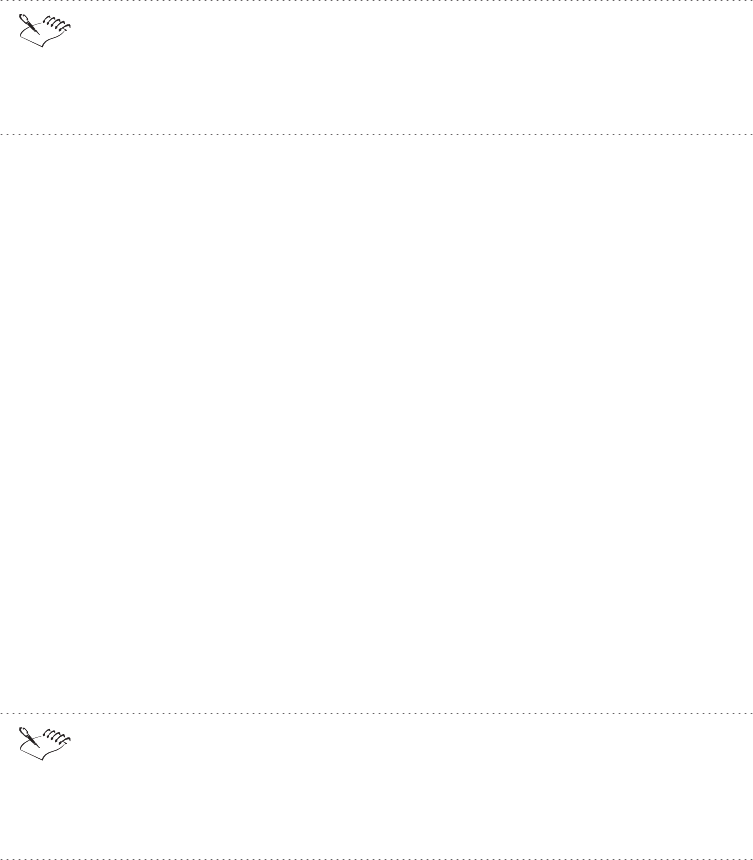Click the empty text area of the bottom note box
This screenshot has width=753, height=860.
(x=411, y=785)
